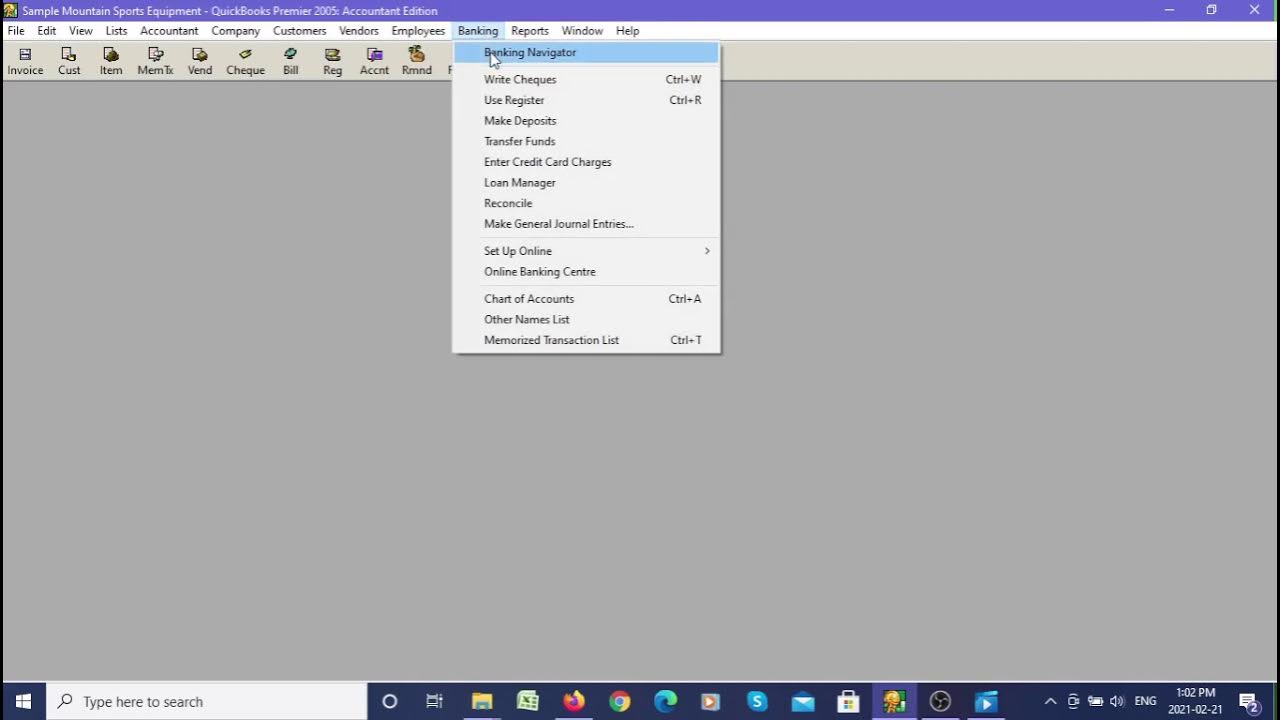Viewport: 1280px width, 720px height.
Task: Open the Employees menu
Action: pos(418,31)
